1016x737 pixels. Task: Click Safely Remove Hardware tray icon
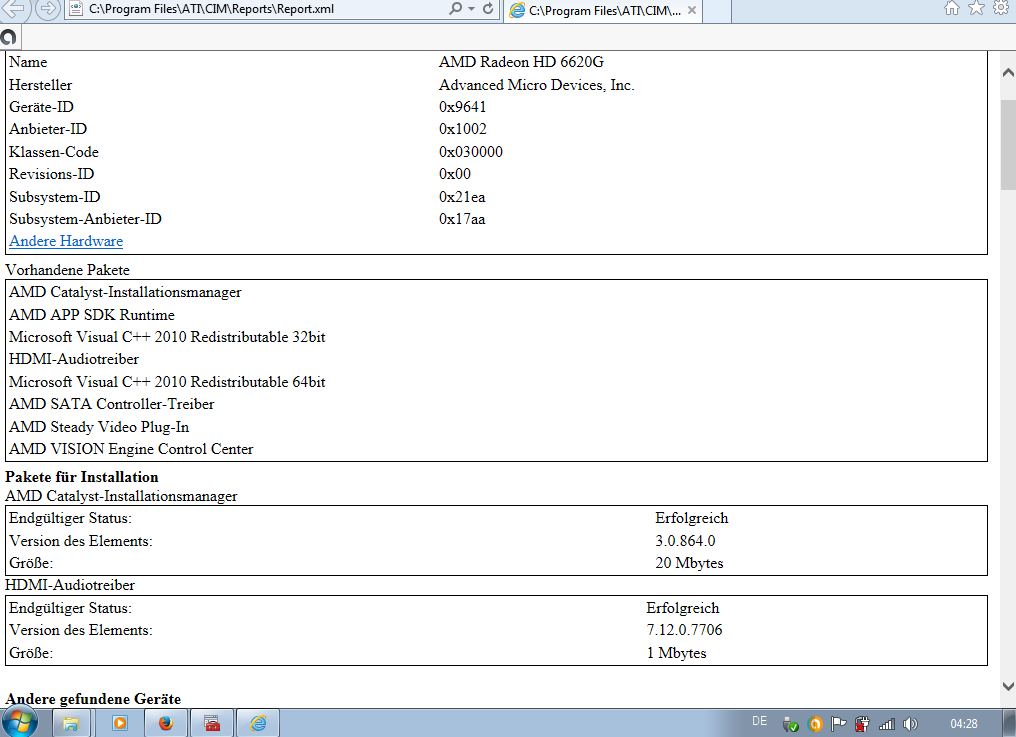pyautogui.click(x=791, y=724)
